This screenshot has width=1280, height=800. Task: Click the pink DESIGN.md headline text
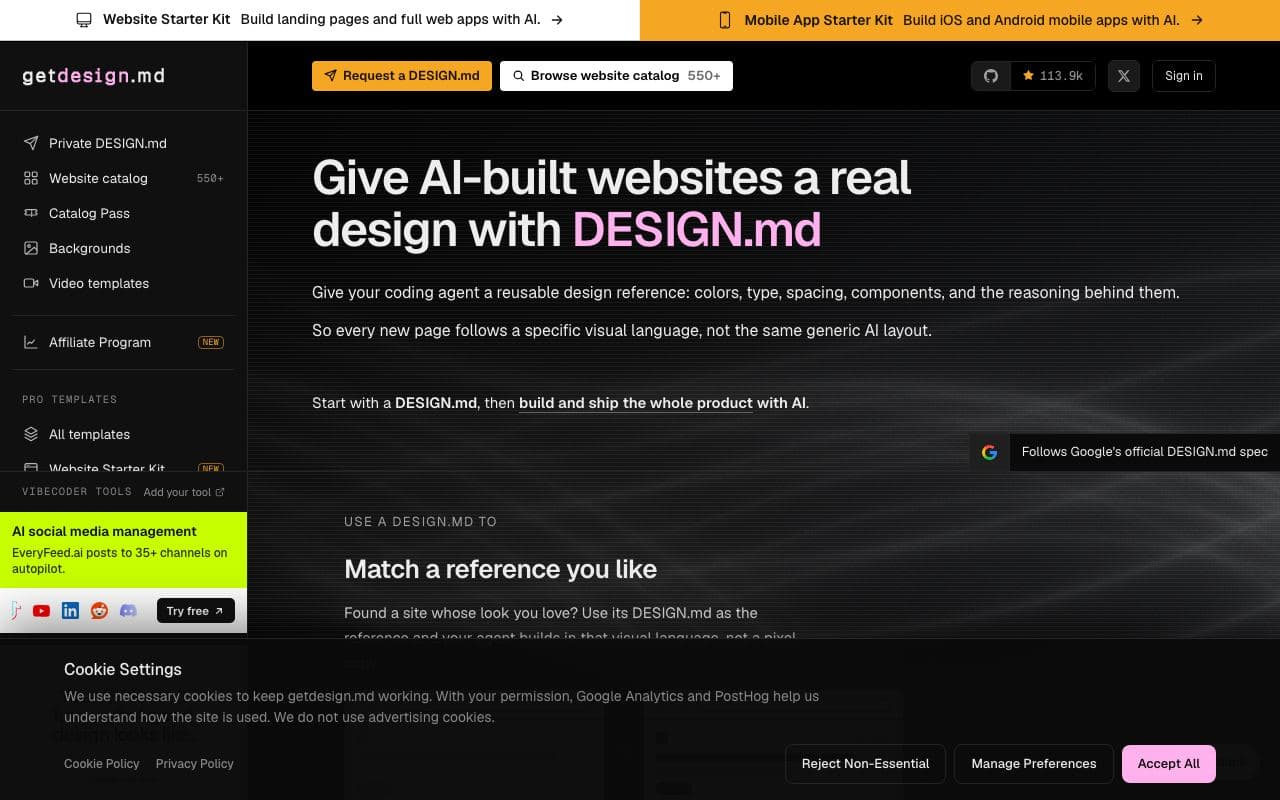pos(697,230)
